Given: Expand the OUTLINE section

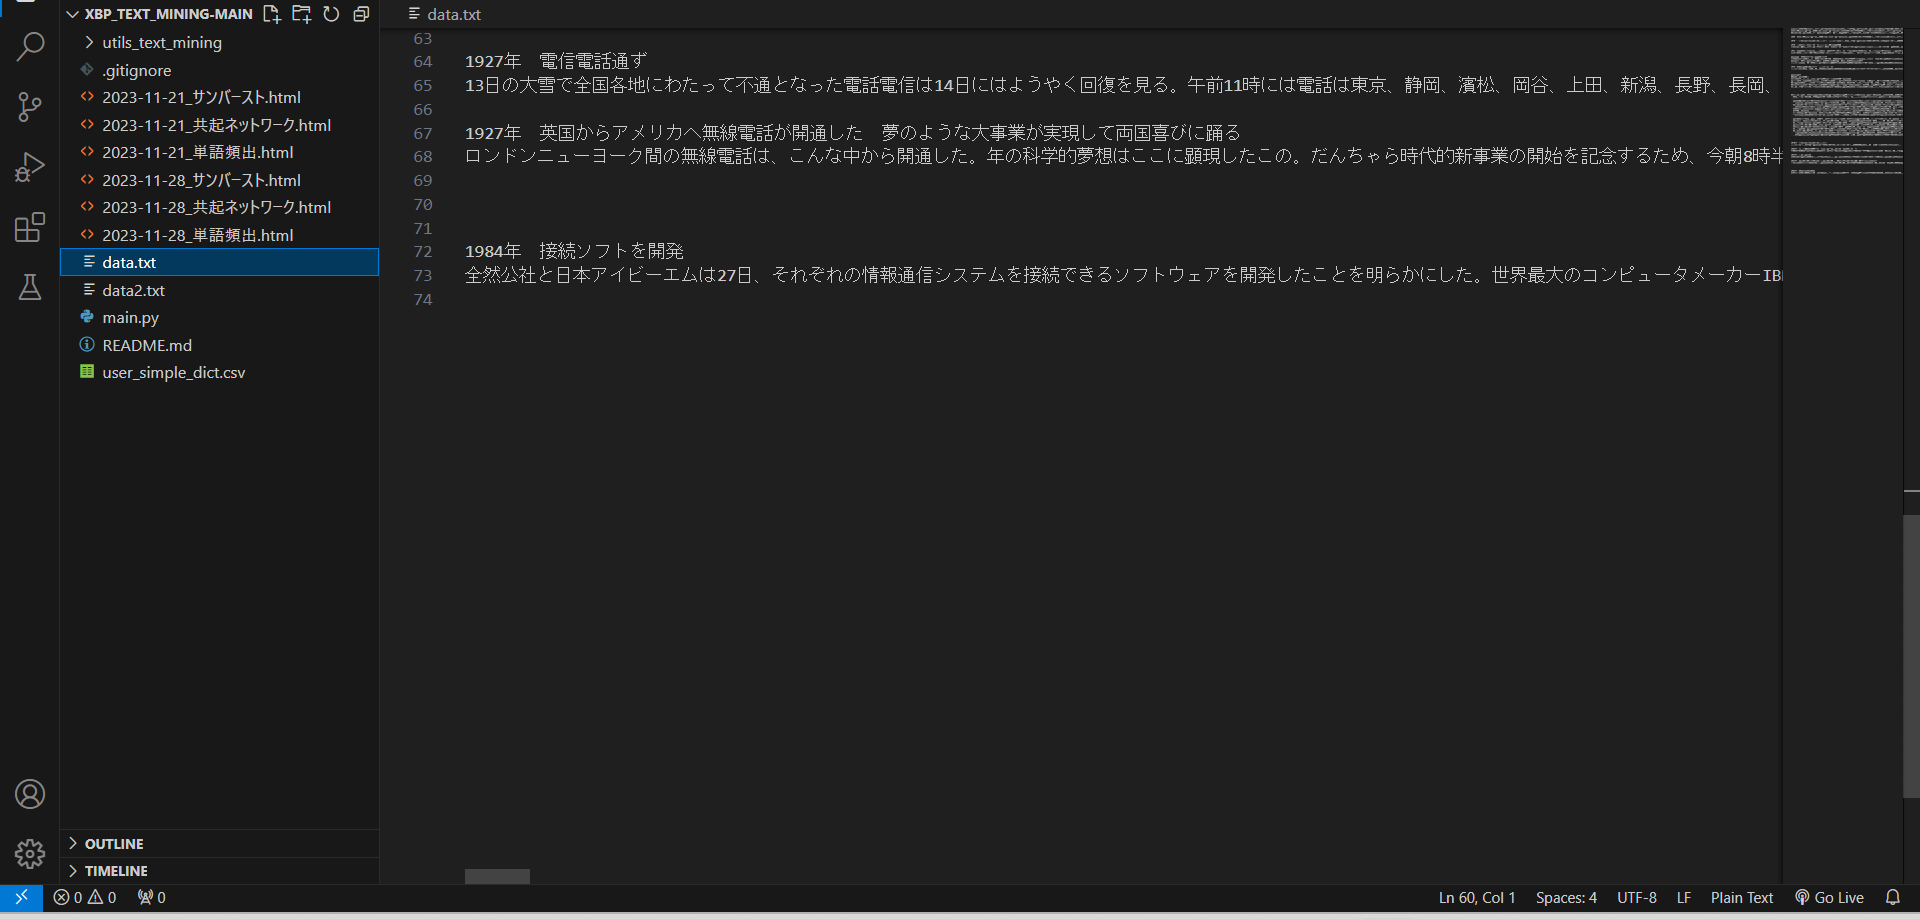Looking at the screenshot, I should (113, 844).
